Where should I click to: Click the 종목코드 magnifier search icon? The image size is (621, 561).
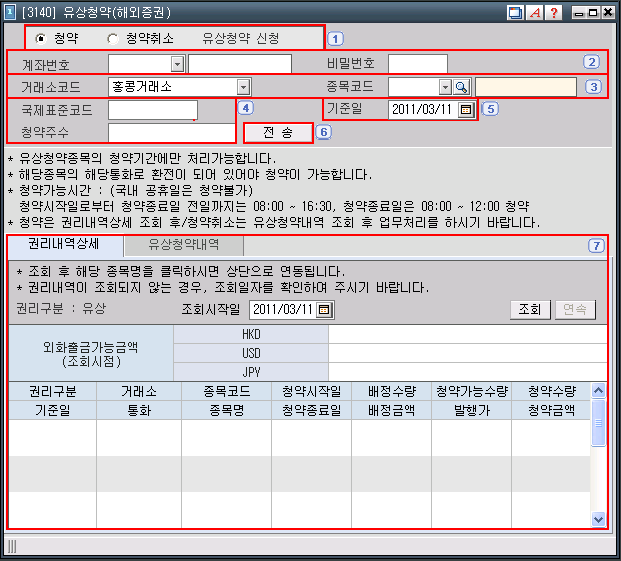461,87
